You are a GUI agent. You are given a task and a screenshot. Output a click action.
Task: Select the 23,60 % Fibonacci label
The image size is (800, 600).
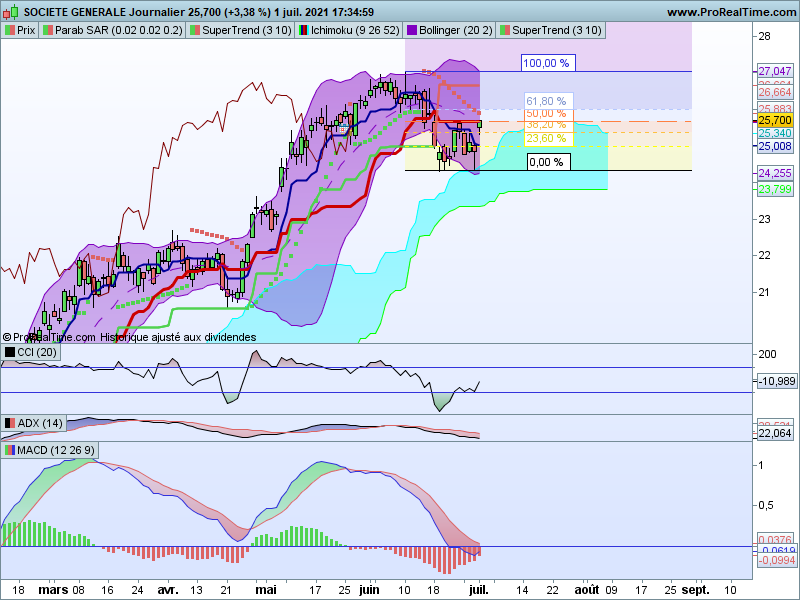point(548,138)
